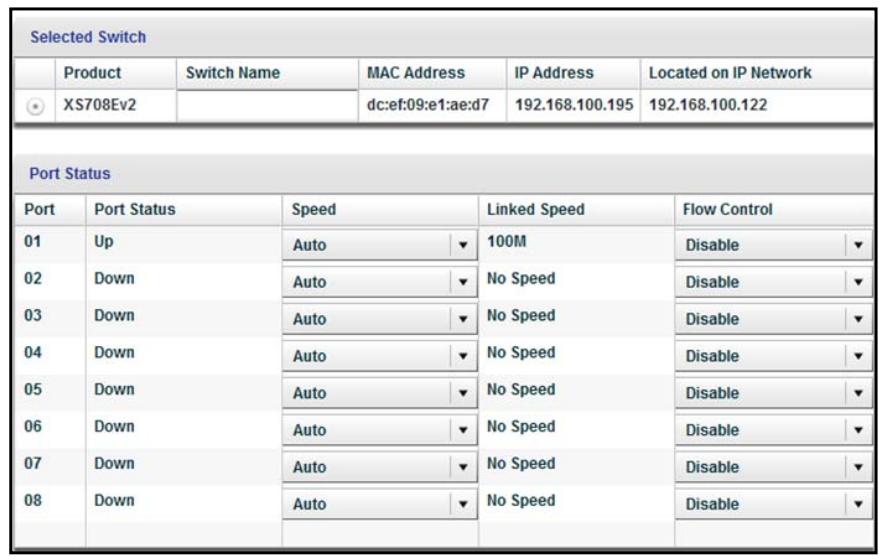The image size is (879, 557).
Task: Open the Flow Control dropdown for port 06
Action: (774, 430)
